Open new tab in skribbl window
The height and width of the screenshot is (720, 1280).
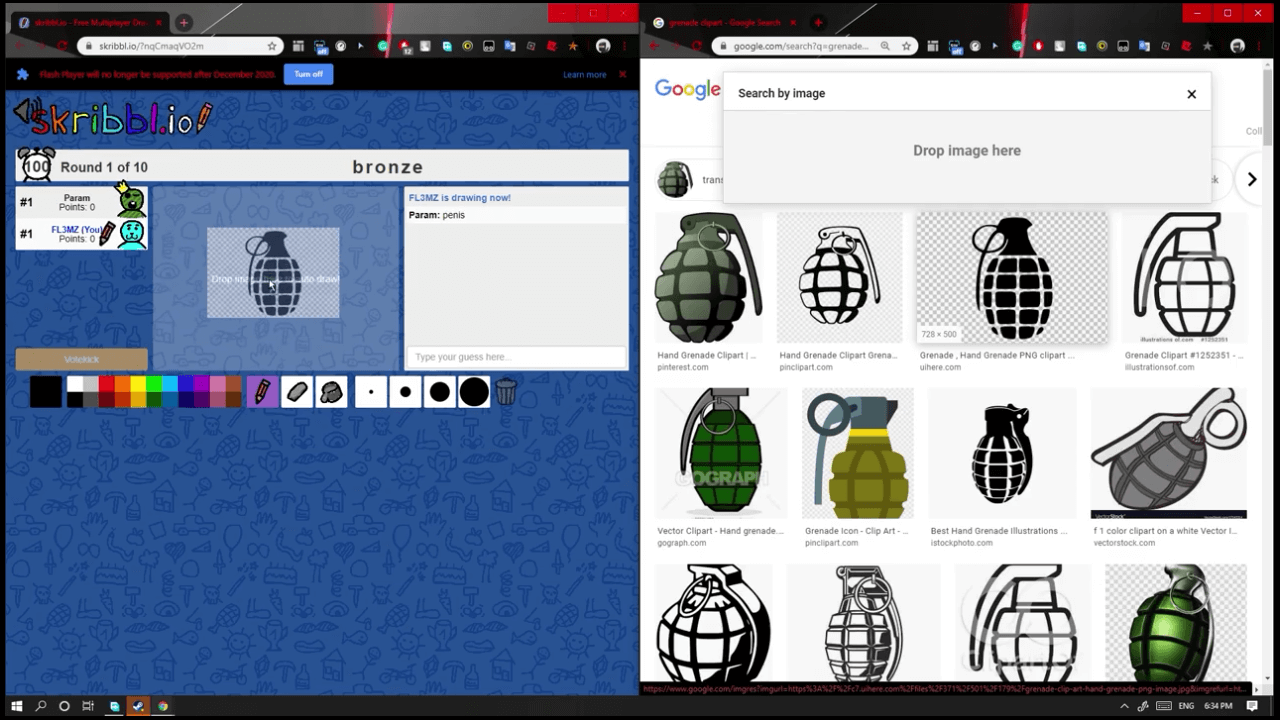coord(184,22)
